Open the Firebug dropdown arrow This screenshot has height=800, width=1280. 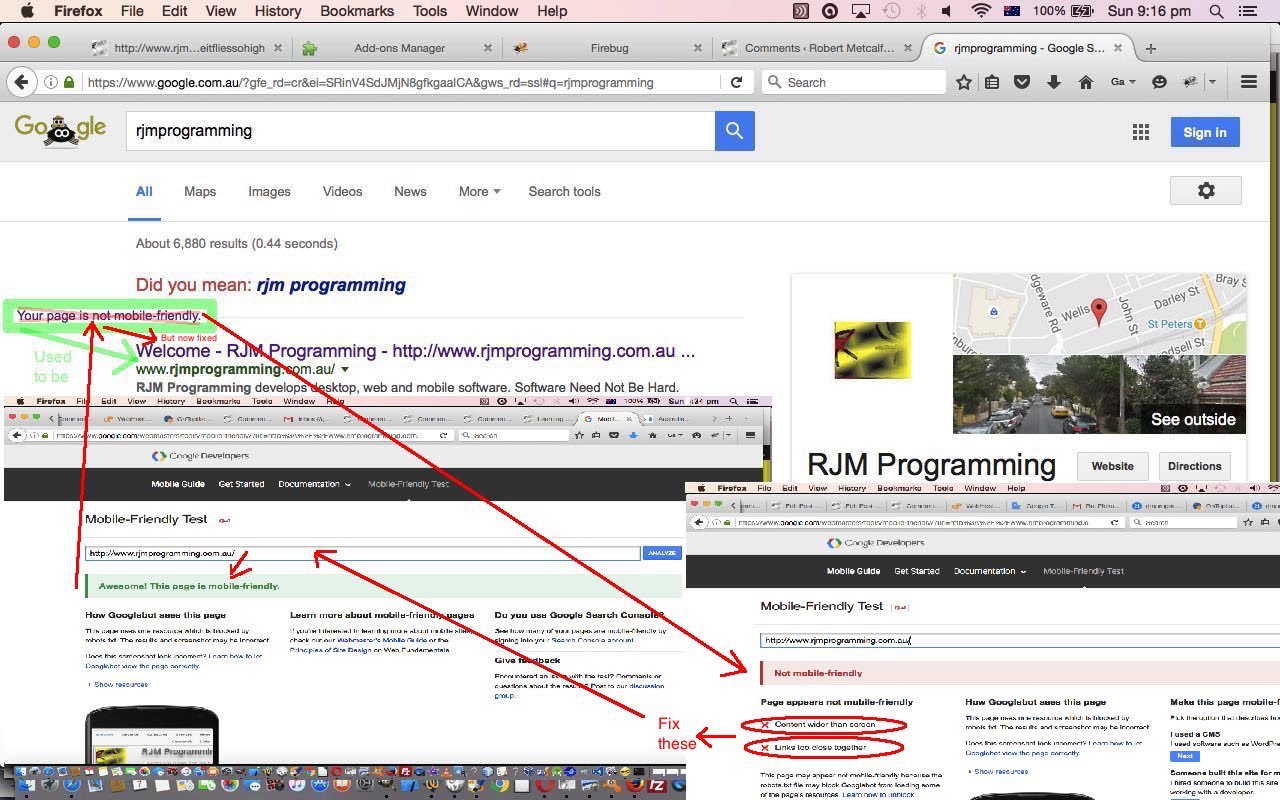pyautogui.click(x=1212, y=82)
